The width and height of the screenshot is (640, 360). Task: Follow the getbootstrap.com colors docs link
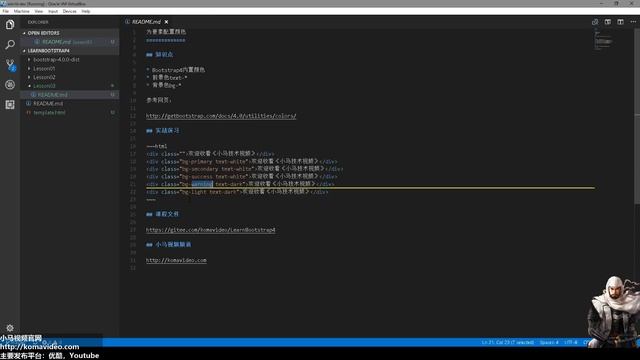click(x=221, y=116)
